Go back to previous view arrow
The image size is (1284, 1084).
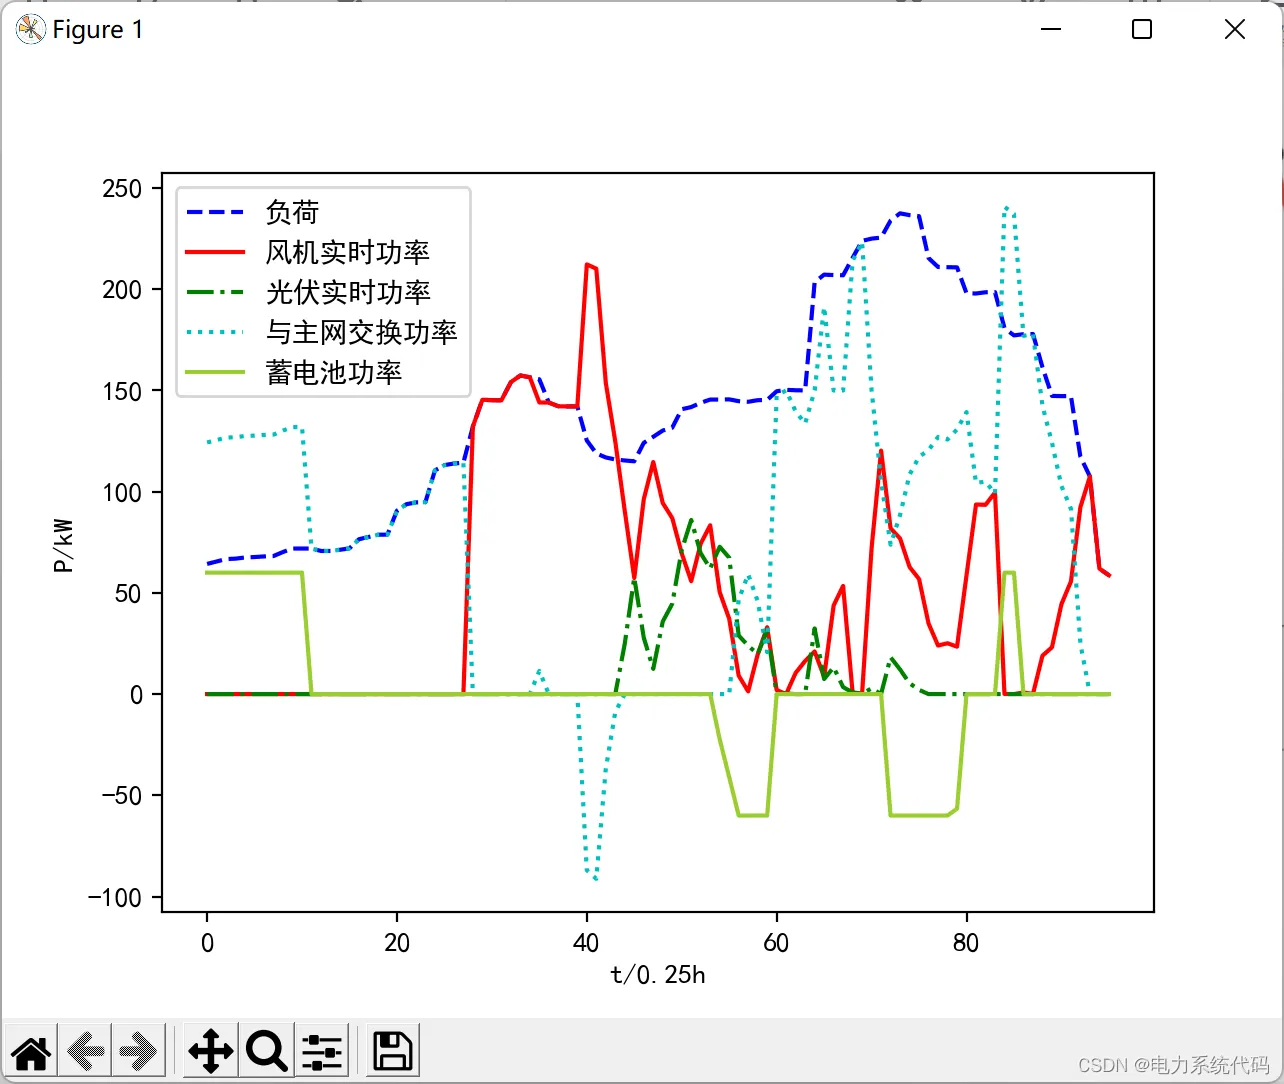point(85,1051)
